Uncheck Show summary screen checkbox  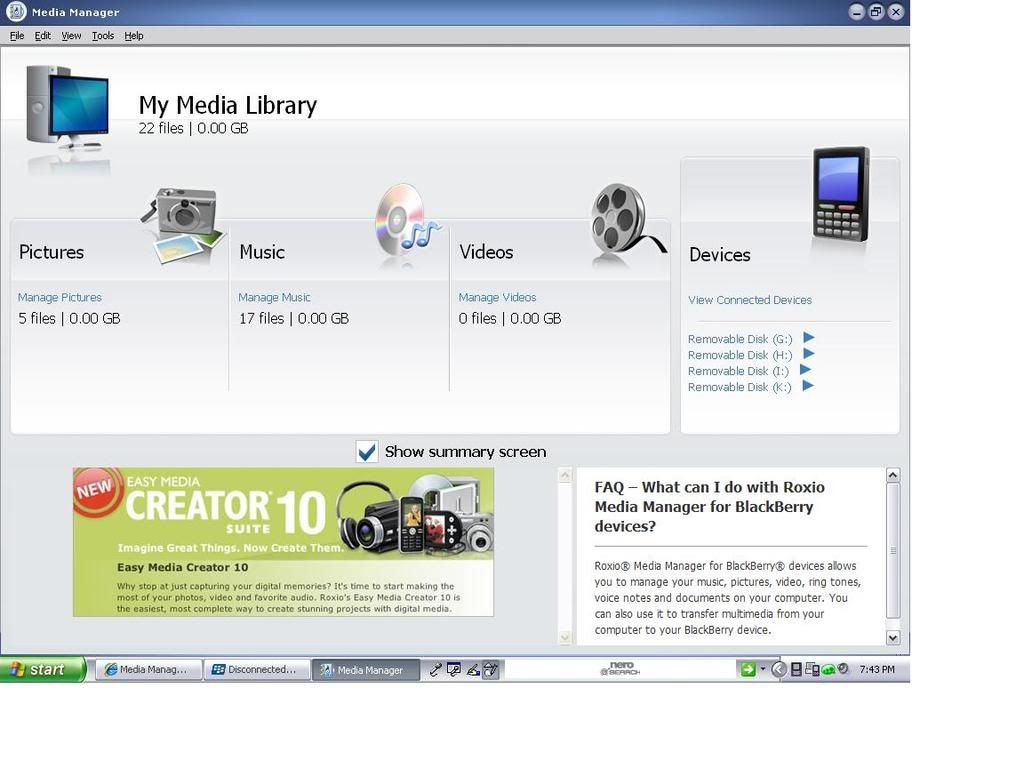367,452
